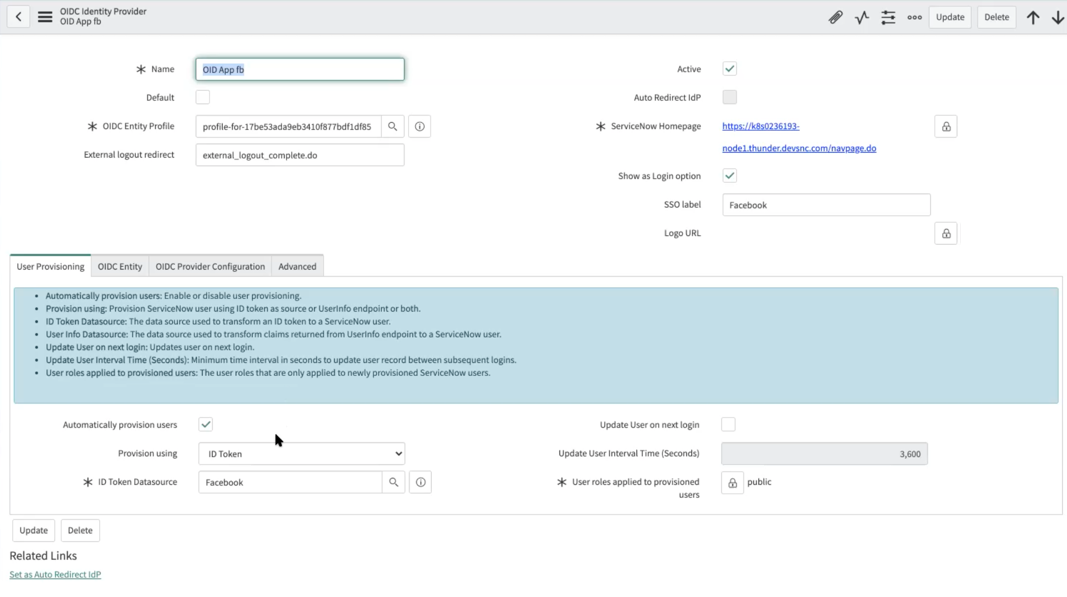Search ID Token Datasource lookup icon
The image size is (1067, 597).
click(393, 482)
